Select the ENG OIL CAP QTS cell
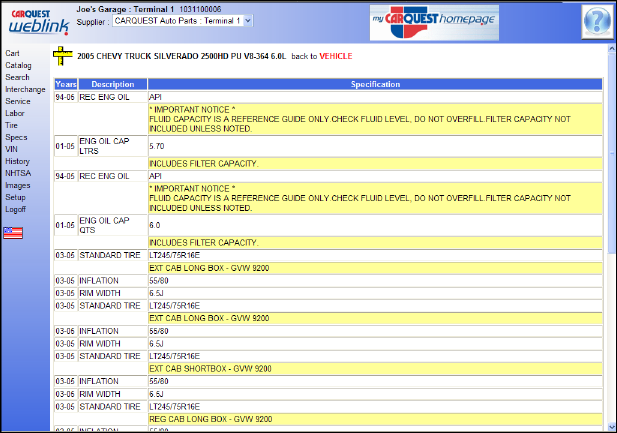617x433 pixels. click(113, 225)
